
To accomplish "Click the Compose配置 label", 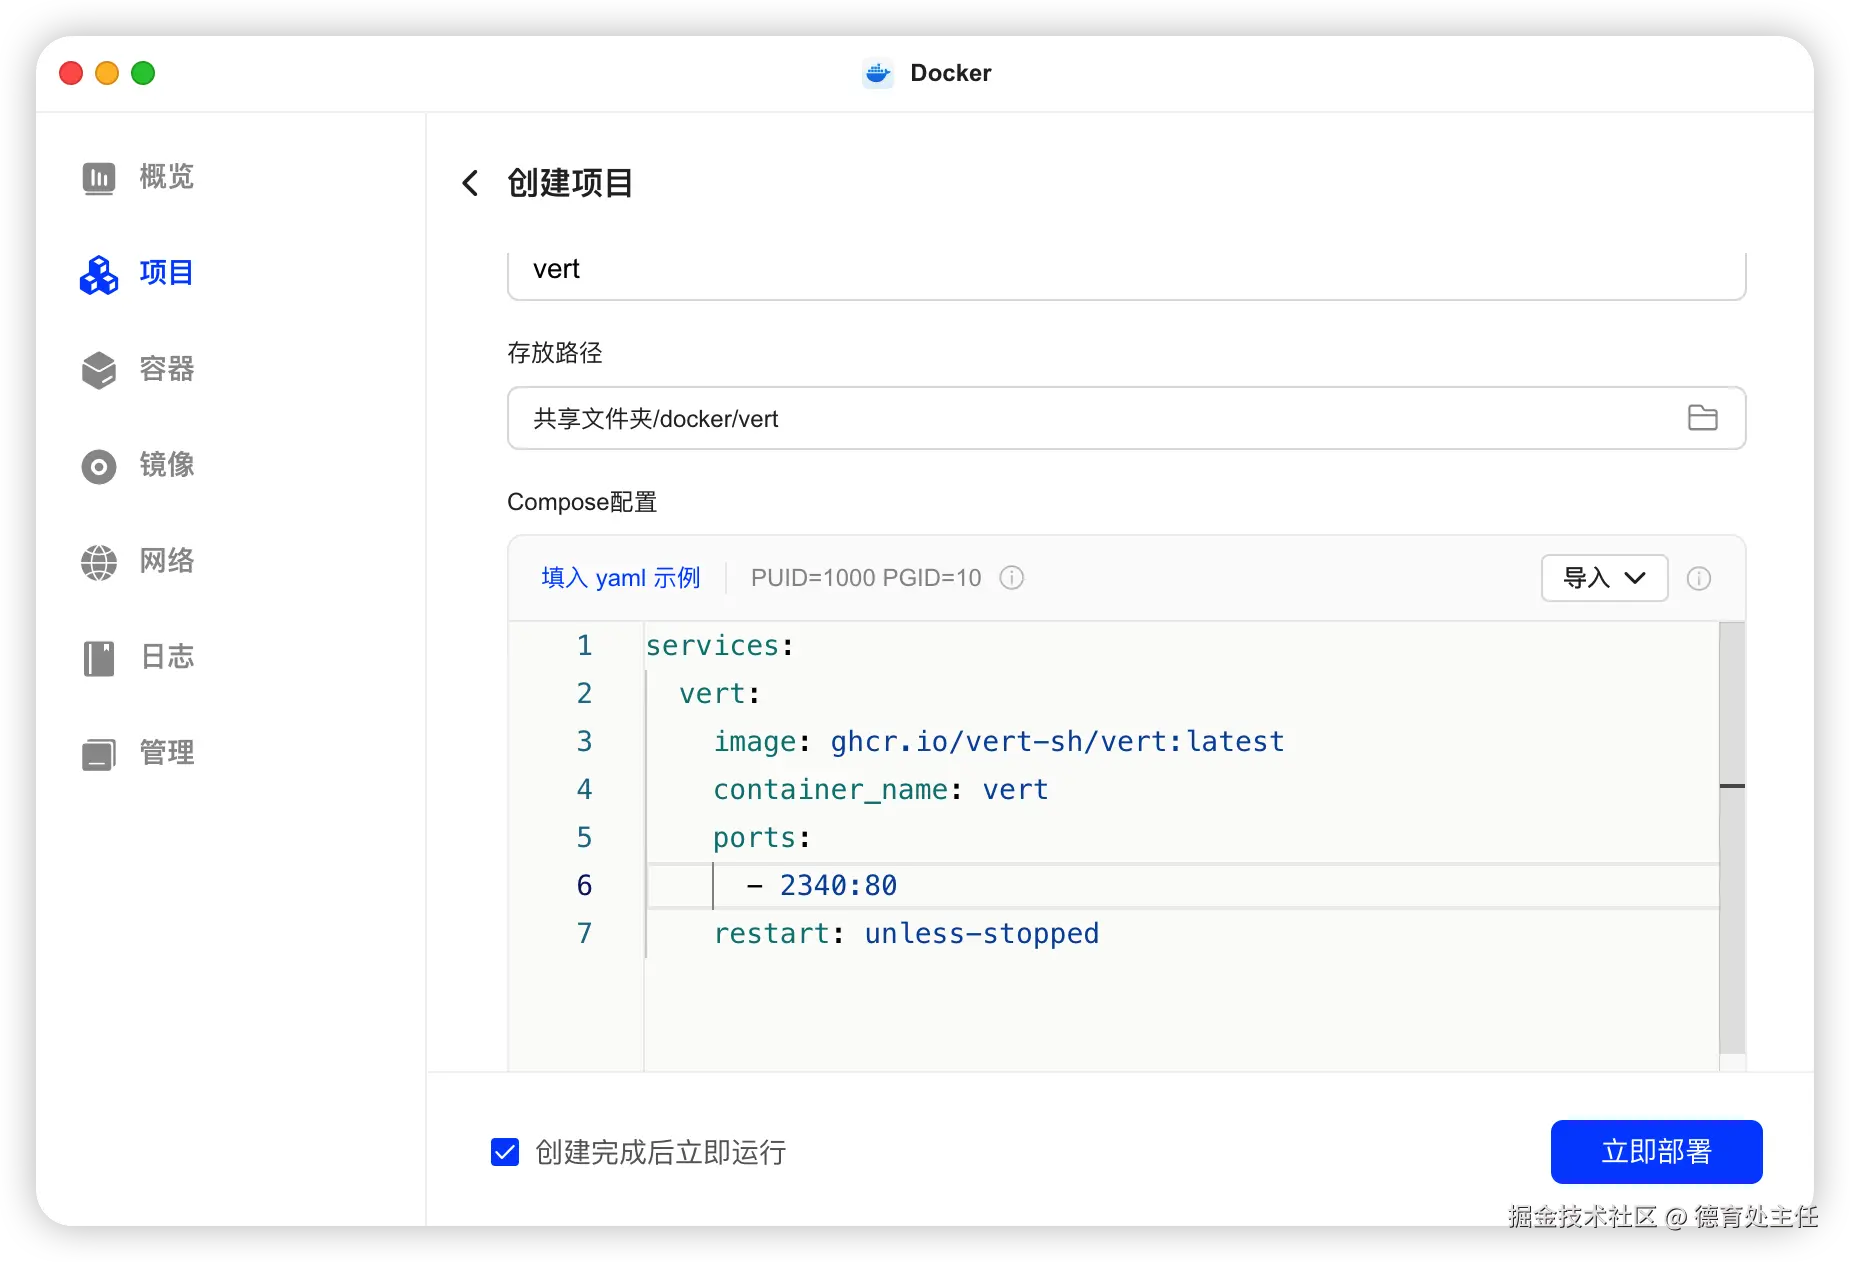I will click(x=582, y=502).
